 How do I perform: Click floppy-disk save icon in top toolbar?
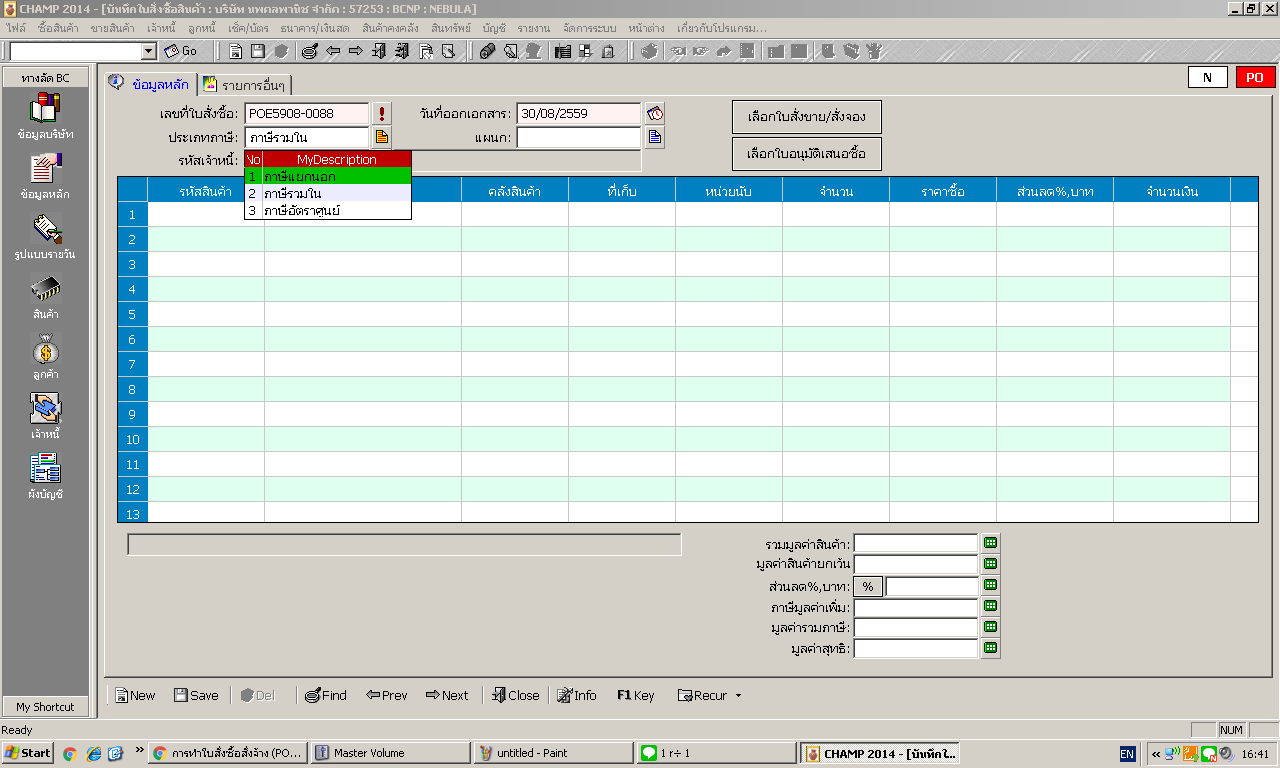point(258,51)
